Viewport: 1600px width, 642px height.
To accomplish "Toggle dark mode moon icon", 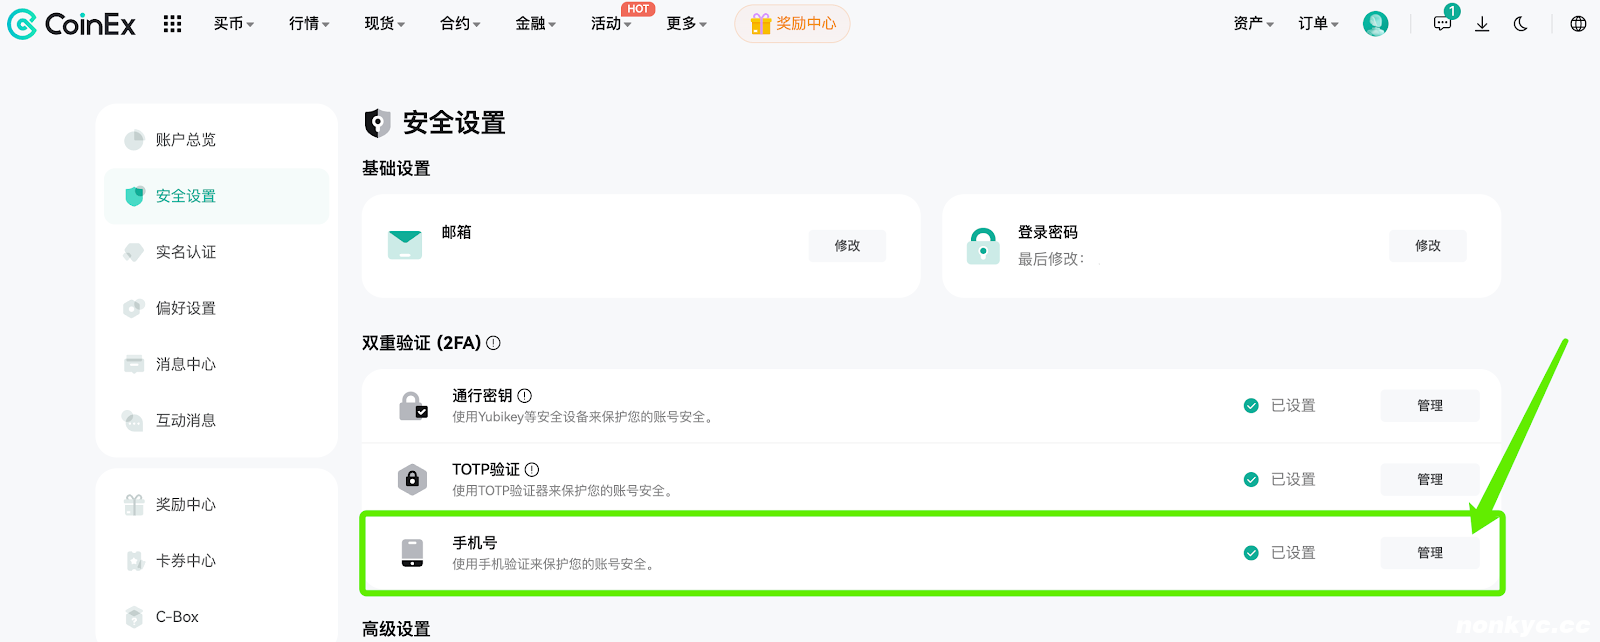I will [x=1521, y=24].
